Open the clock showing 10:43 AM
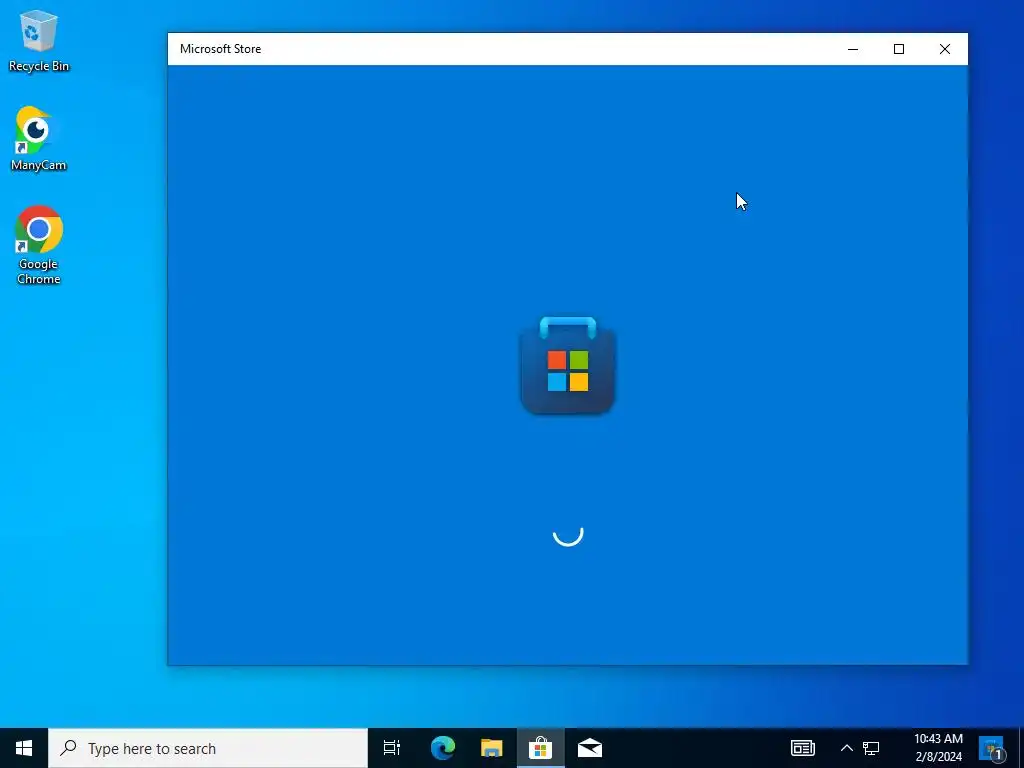The width and height of the screenshot is (1024, 768). click(x=938, y=748)
